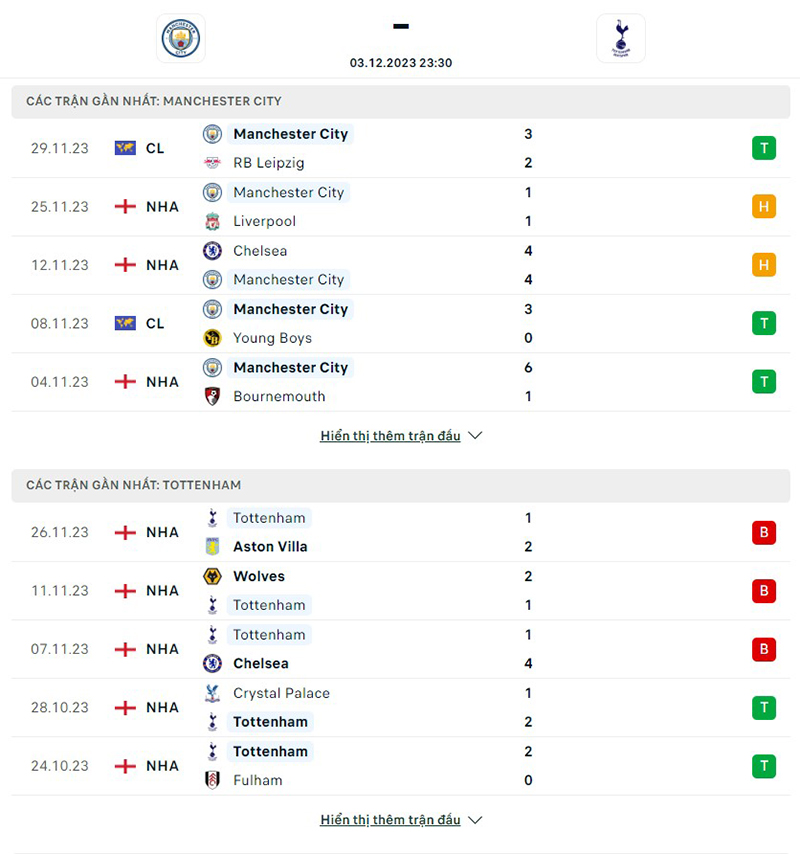Image resolution: width=800 pixels, height=854 pixels.
Task: Click orange H badge for Liverpool match
Action: click(764, 207)
